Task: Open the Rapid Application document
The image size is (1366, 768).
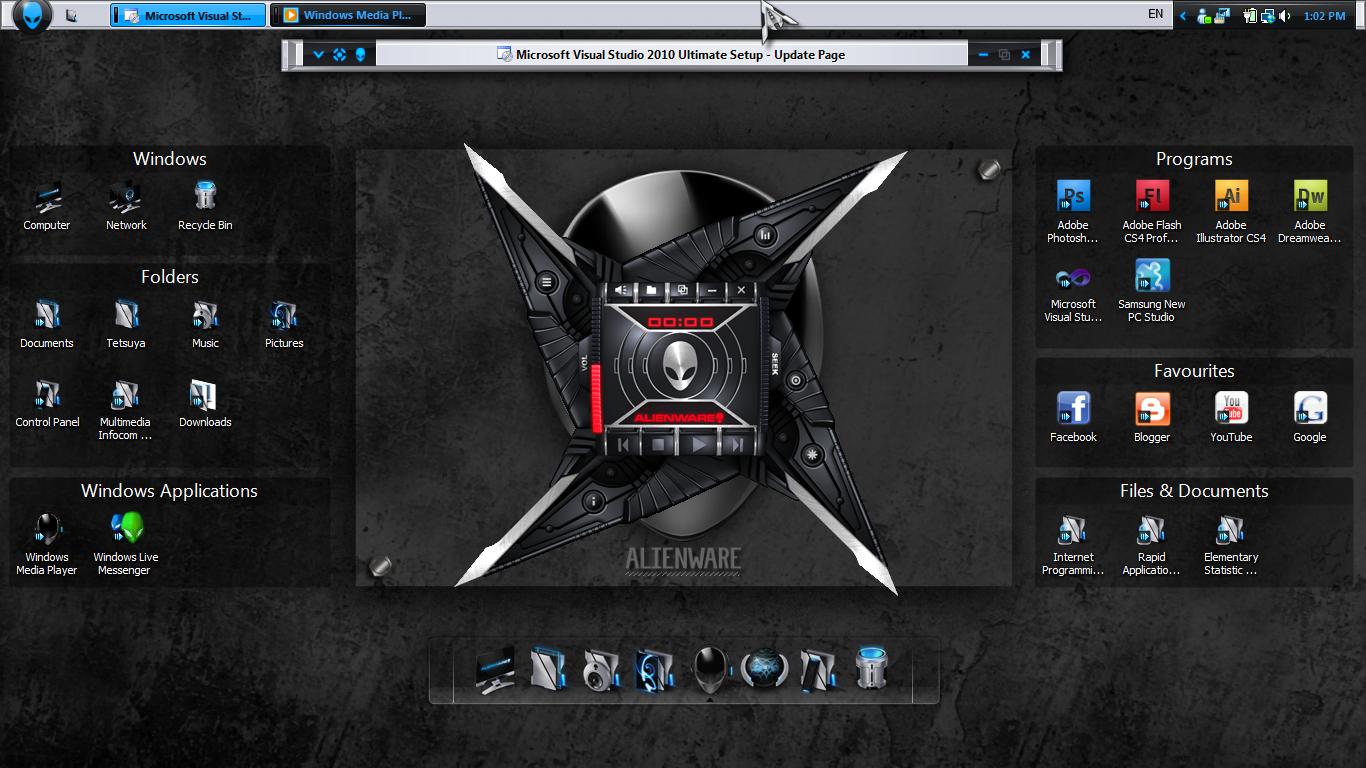Action: [x=1152, y=545]
